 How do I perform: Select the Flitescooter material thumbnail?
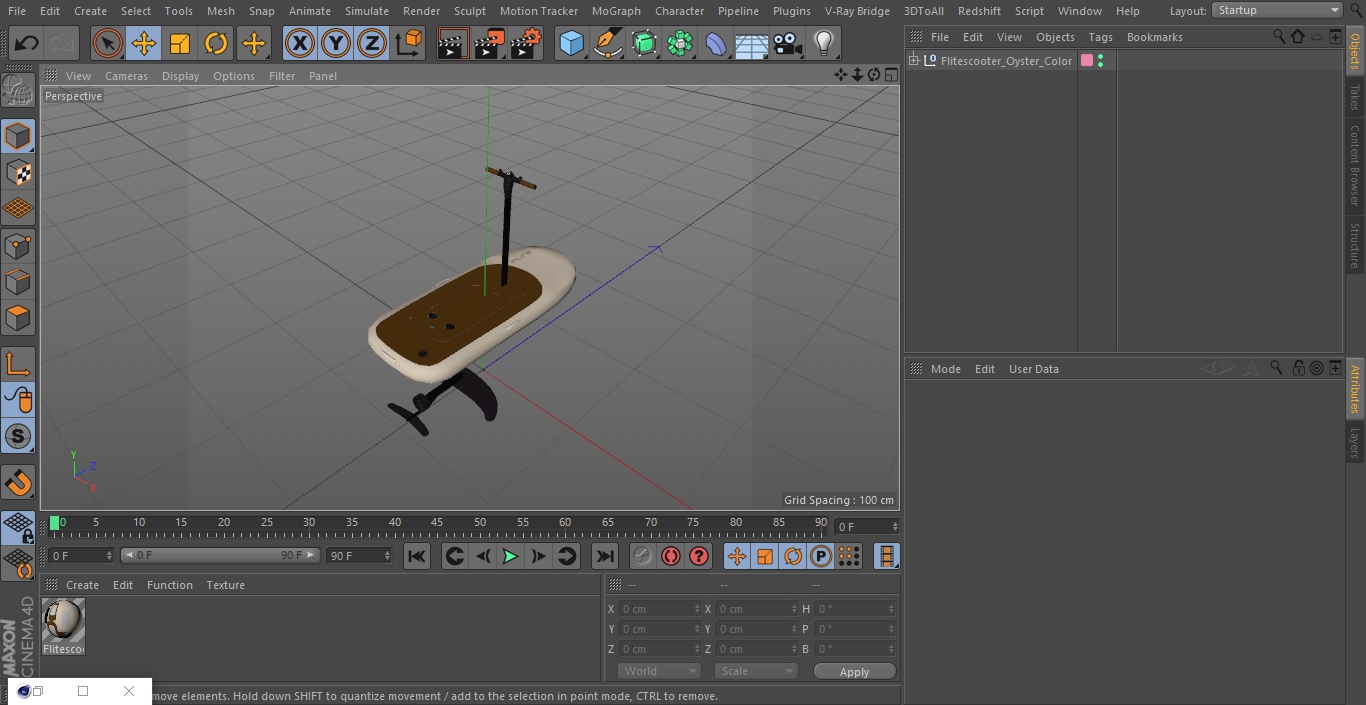click(64, 621)
